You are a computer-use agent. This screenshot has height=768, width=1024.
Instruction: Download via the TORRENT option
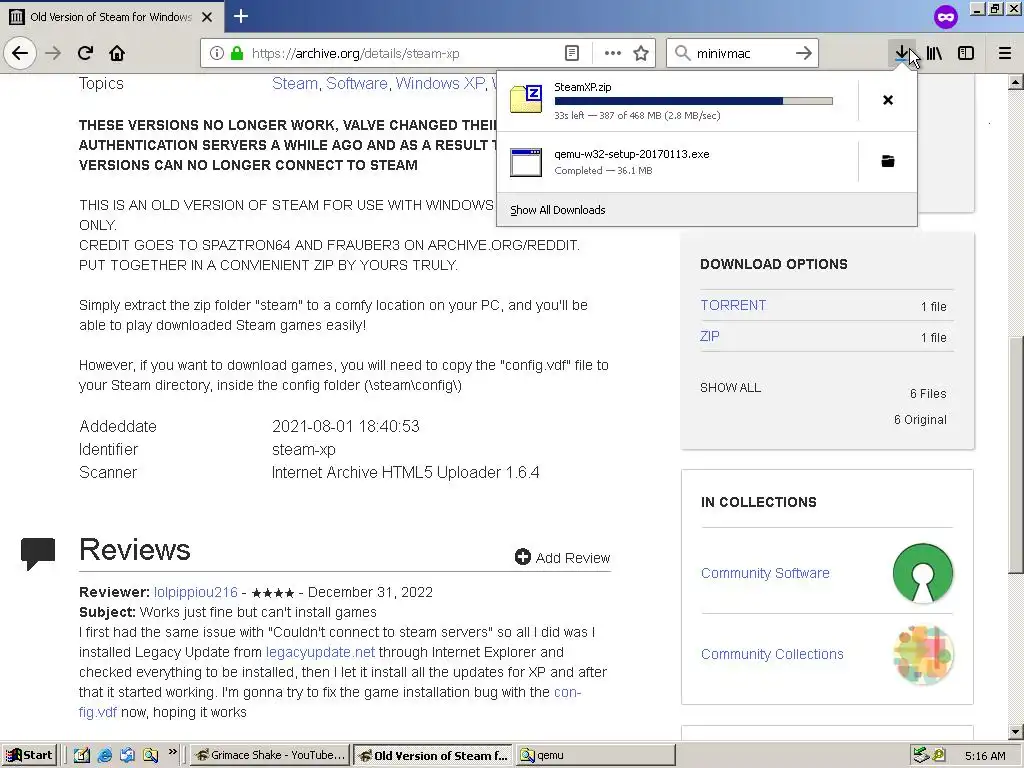coord(733,306)
